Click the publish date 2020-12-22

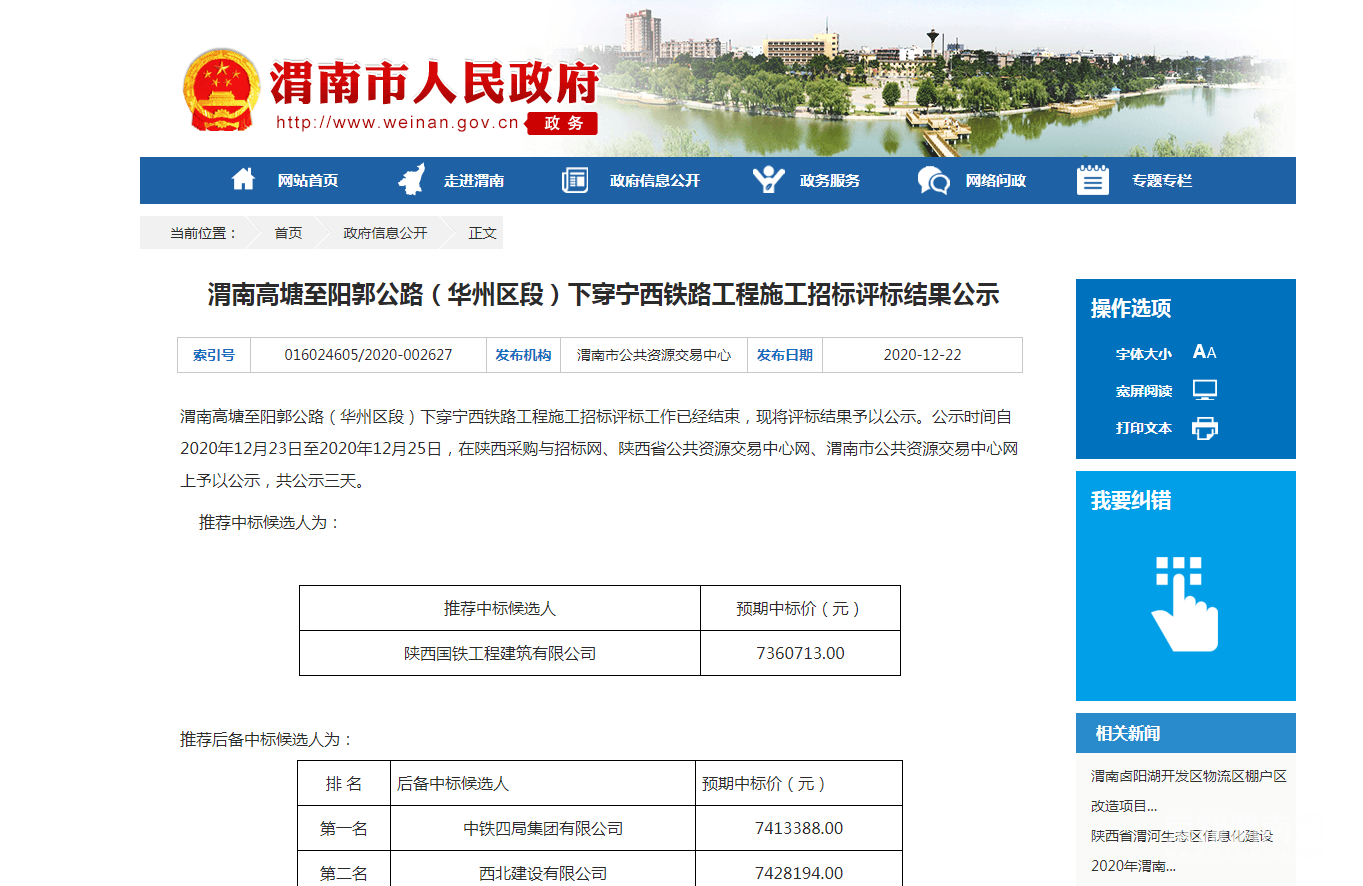[x=923, y=355]
